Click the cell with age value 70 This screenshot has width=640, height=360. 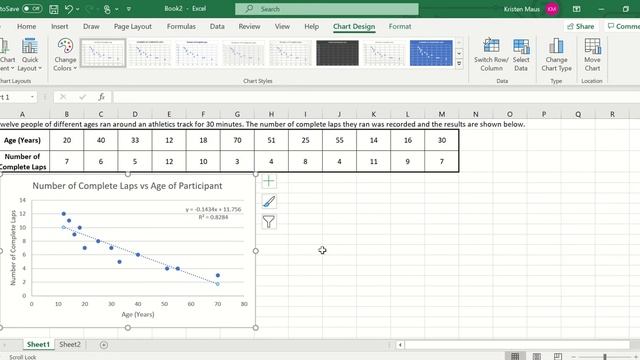tap(237, 140)
